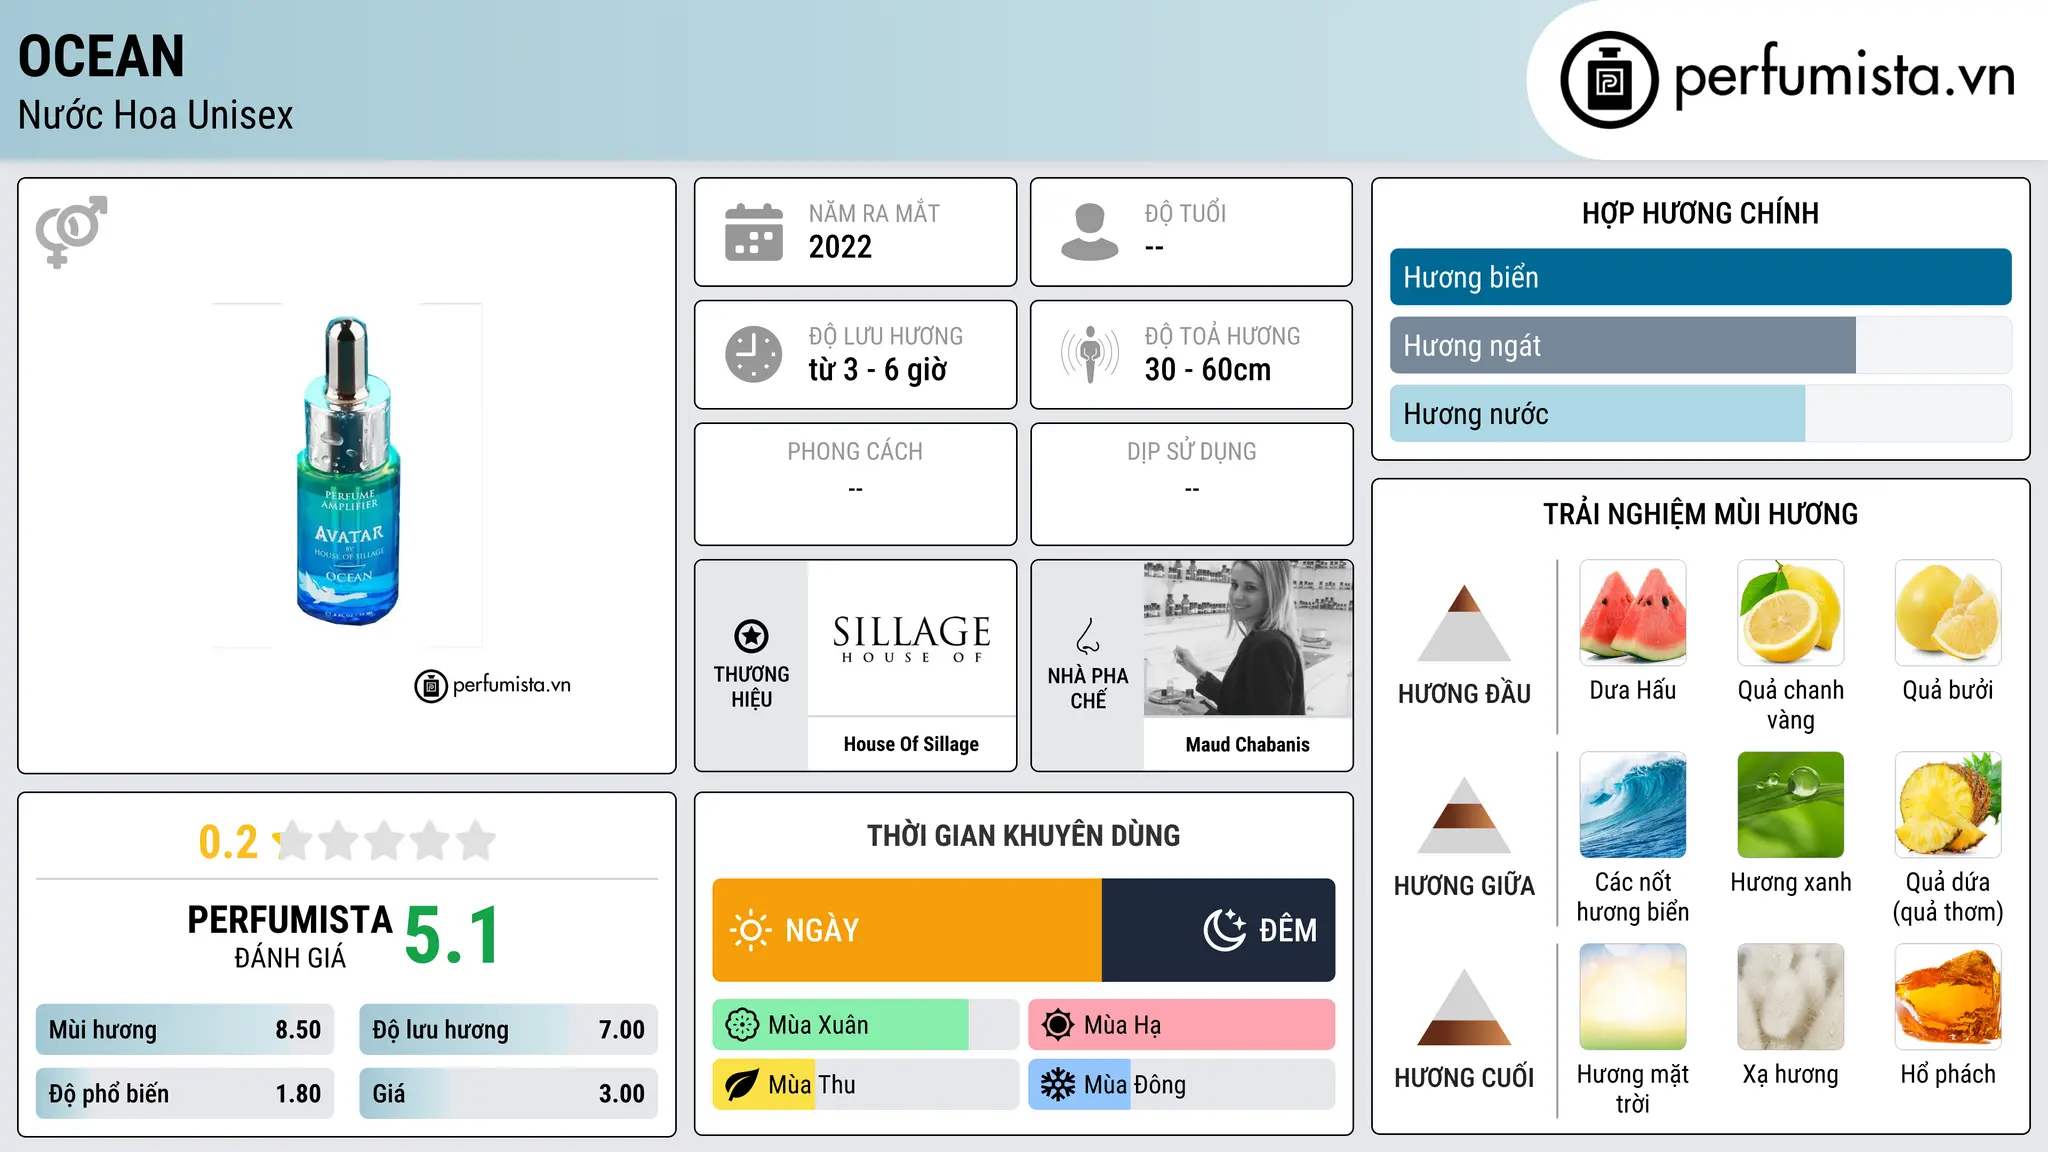Click the Mùi hương 8.50 score tile
Screen dimensions: 2048x1152
click(185, 1030)
